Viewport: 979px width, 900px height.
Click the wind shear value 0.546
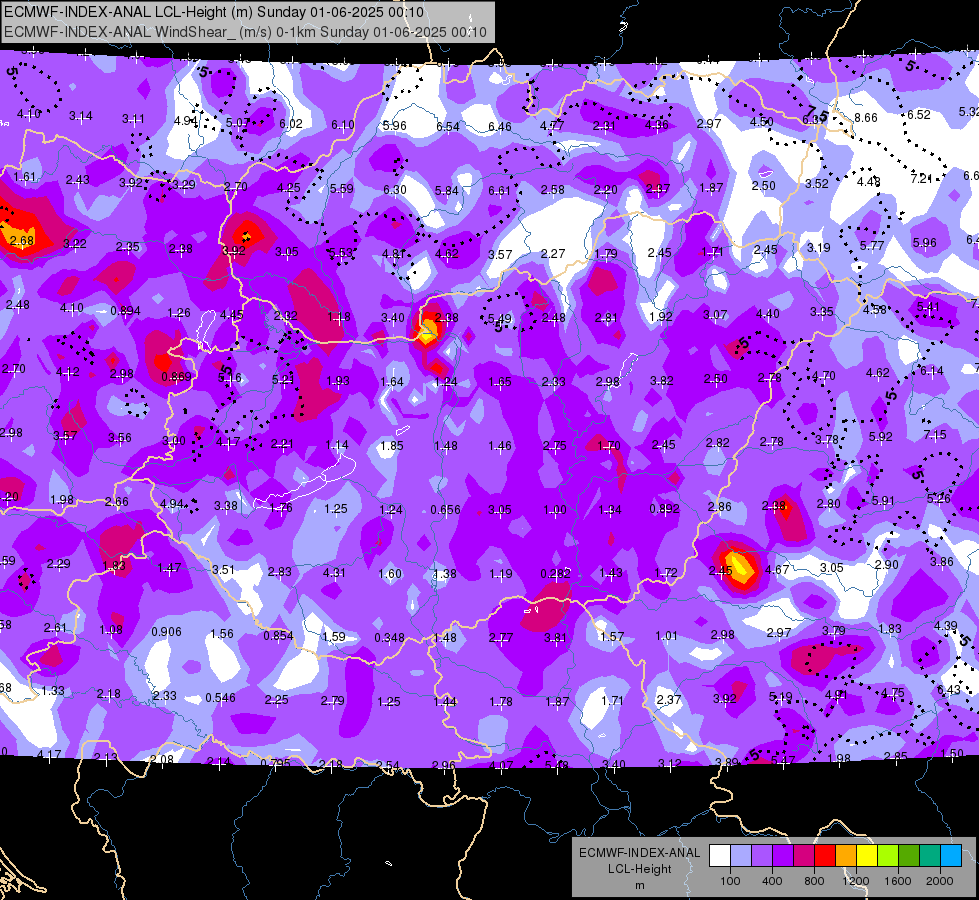(x=220, y=698)
